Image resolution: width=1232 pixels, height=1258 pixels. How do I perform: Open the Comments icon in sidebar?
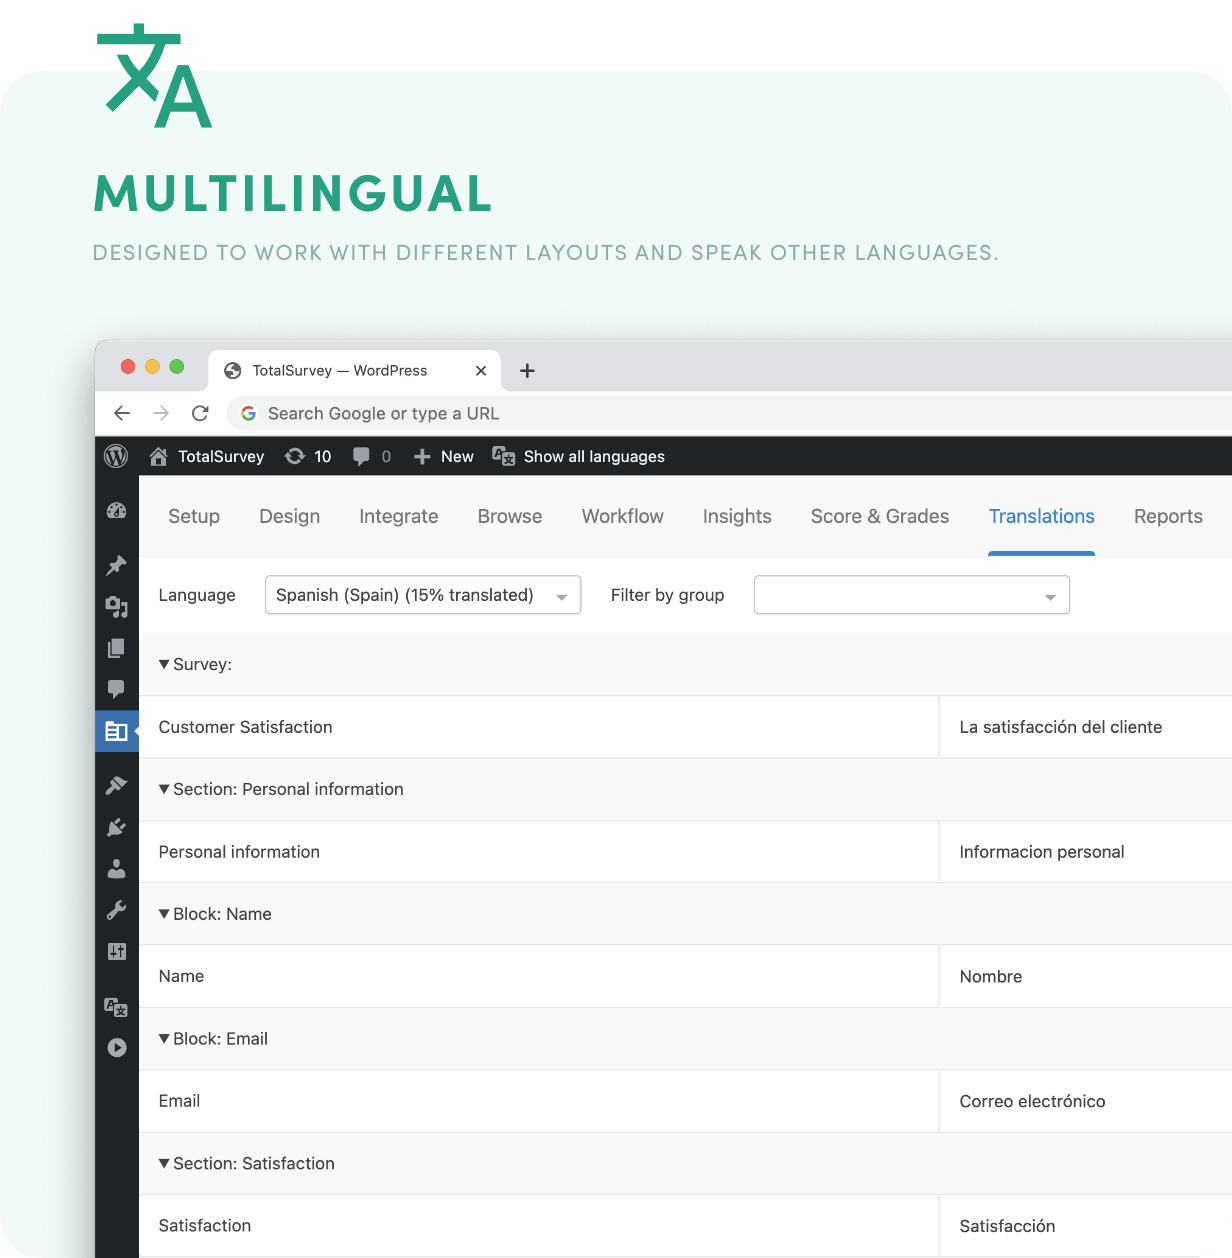pyautogui.click(x=116, y=689)
